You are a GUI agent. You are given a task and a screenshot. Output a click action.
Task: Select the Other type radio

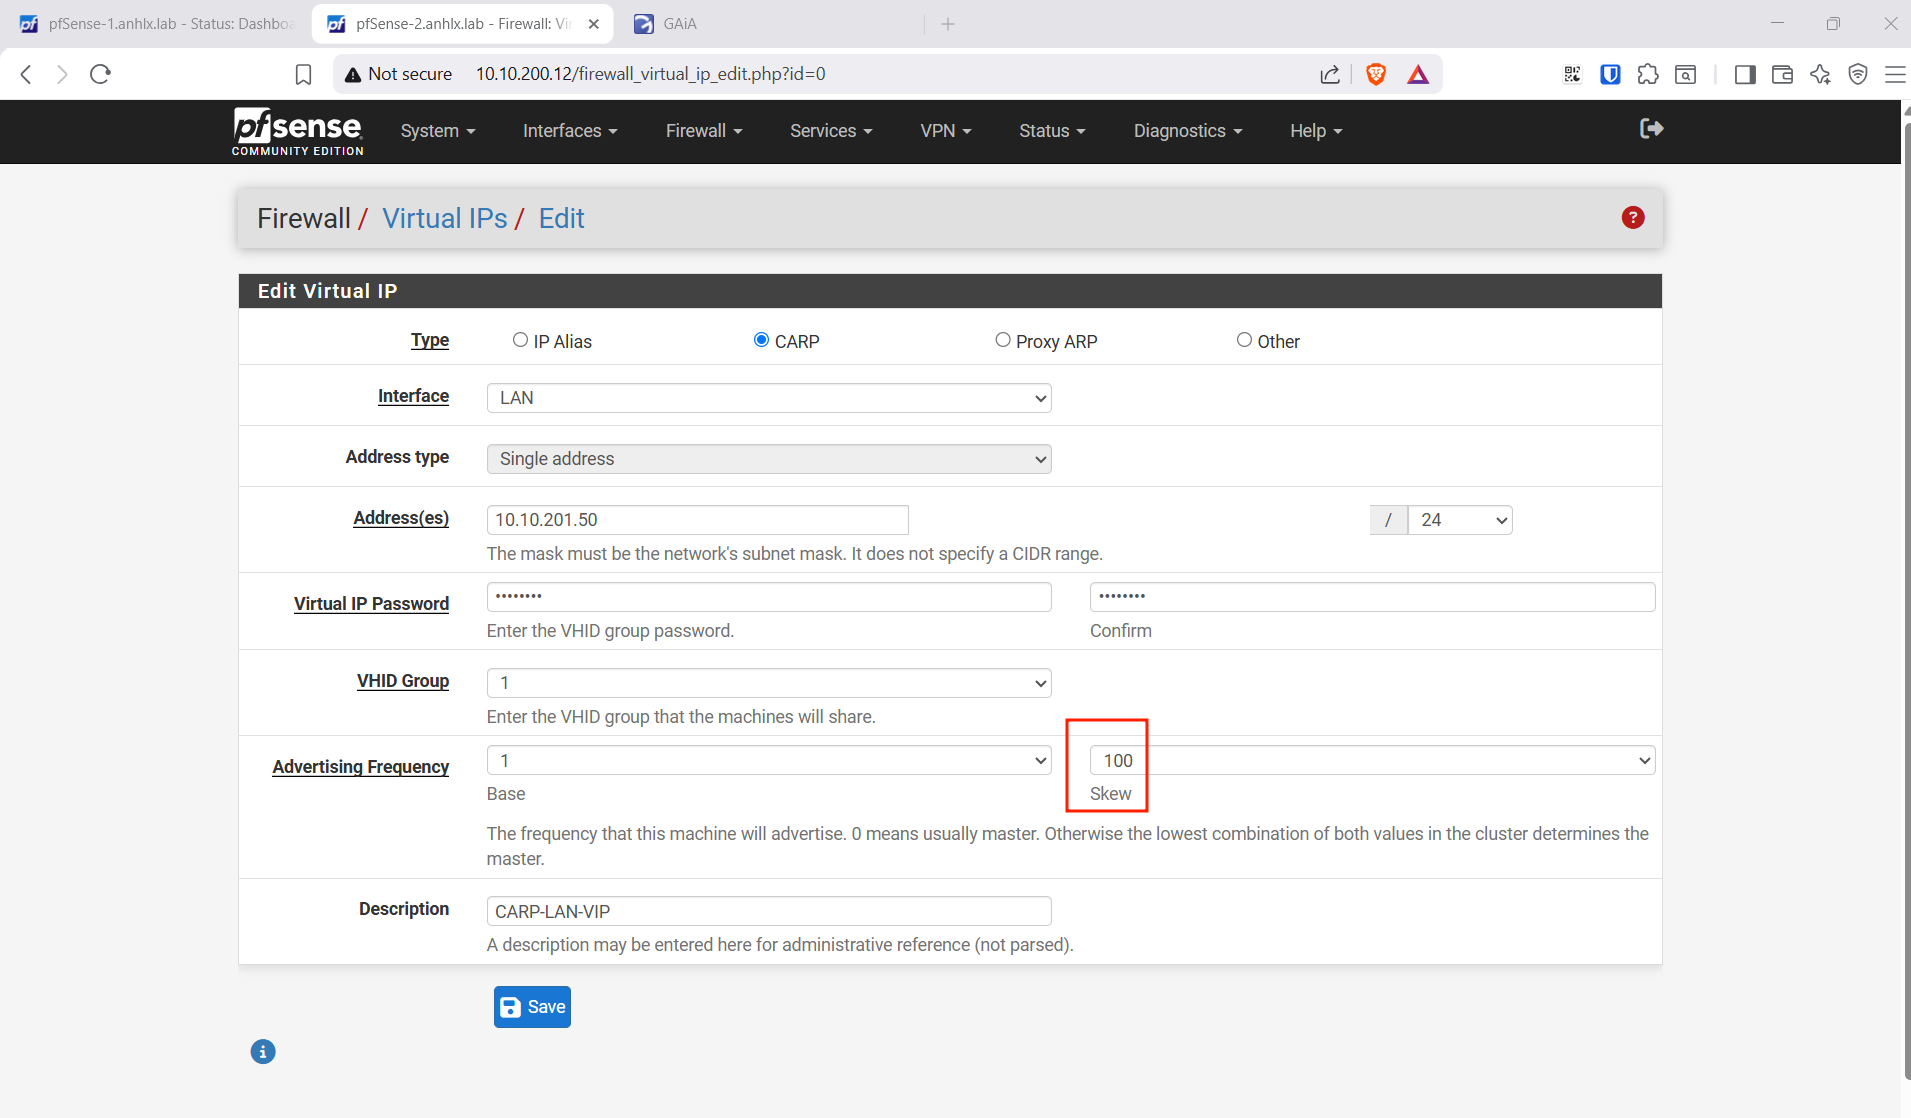[x=1244, y=340]
